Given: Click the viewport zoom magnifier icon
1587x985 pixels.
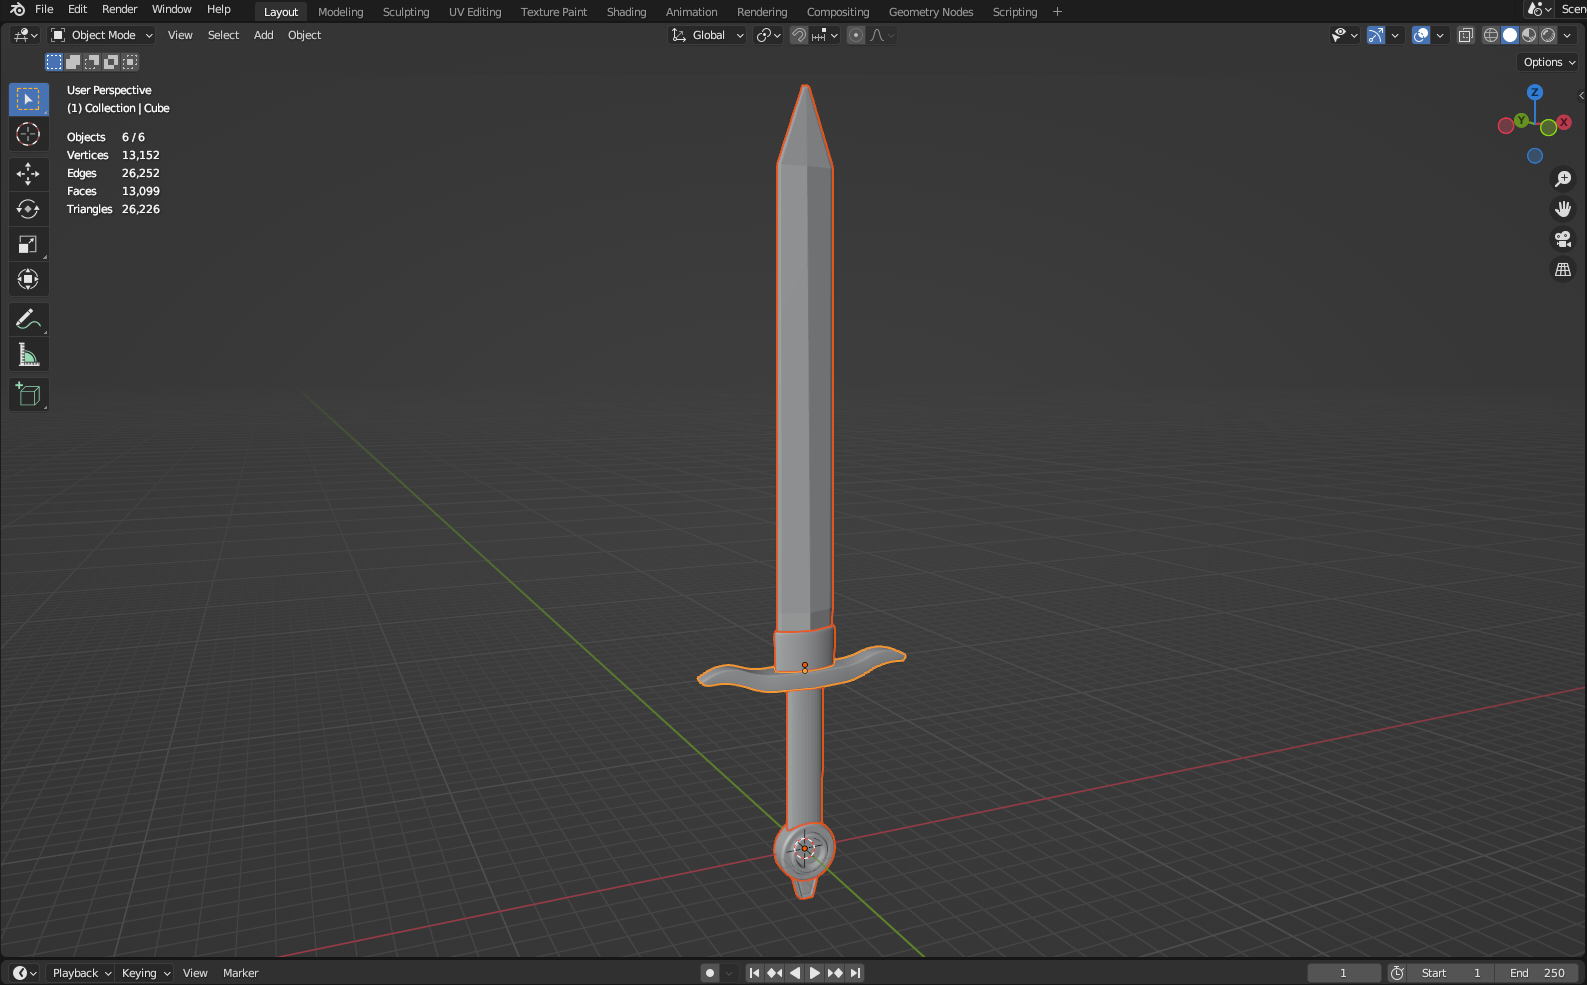Looking at the screenshot, I should pos(1563,179).
